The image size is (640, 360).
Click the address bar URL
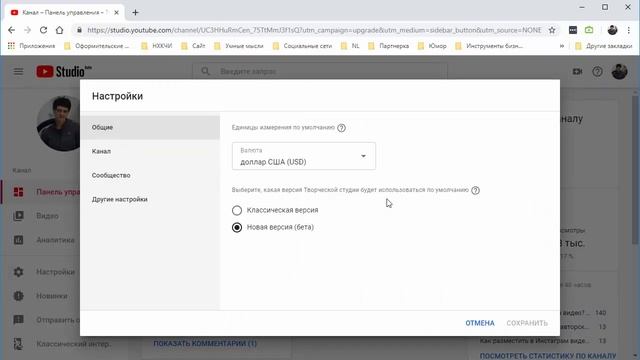[x=314, y=30]
